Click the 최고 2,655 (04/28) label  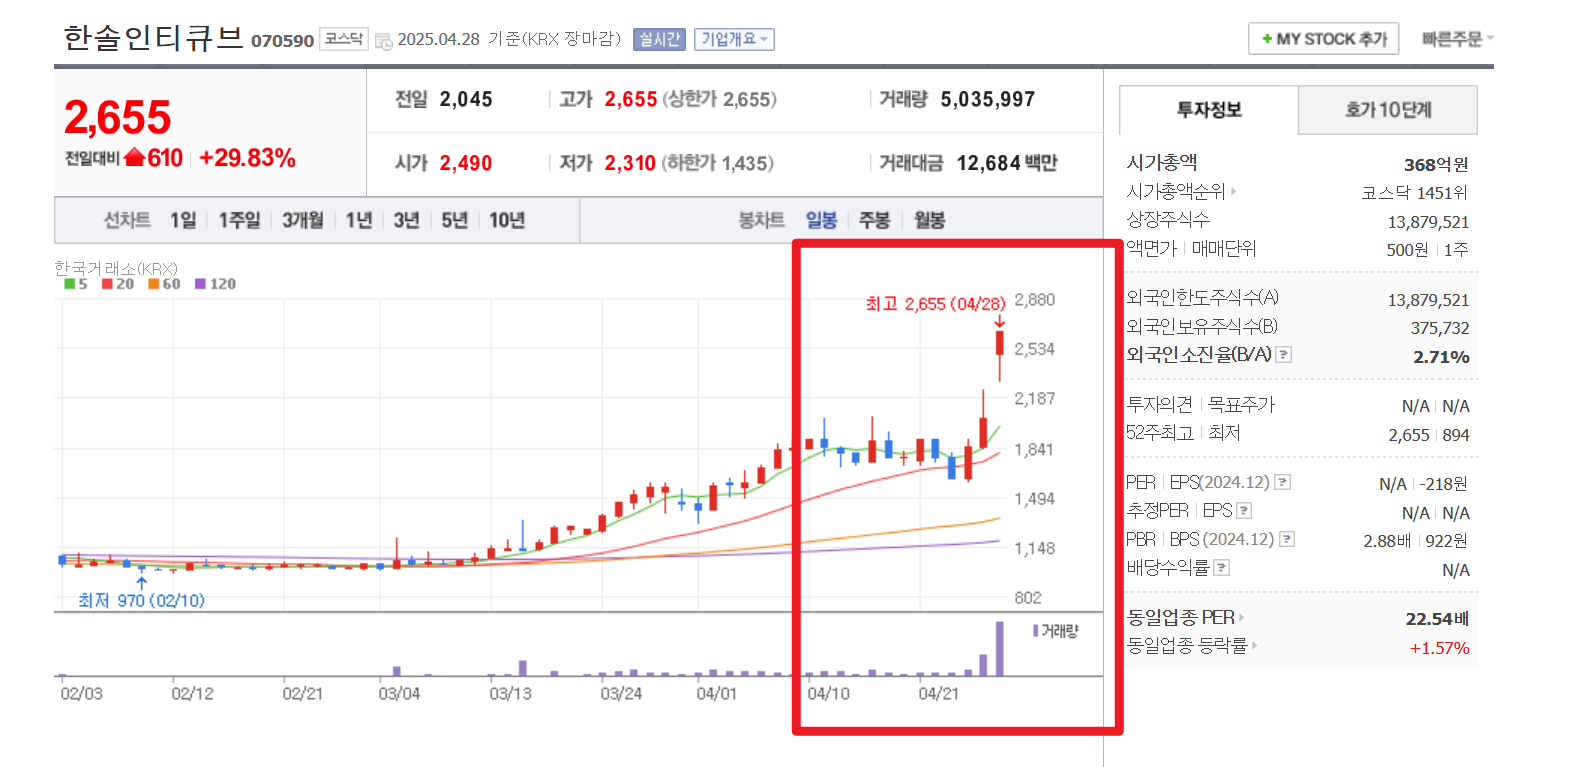coord(935,304)
